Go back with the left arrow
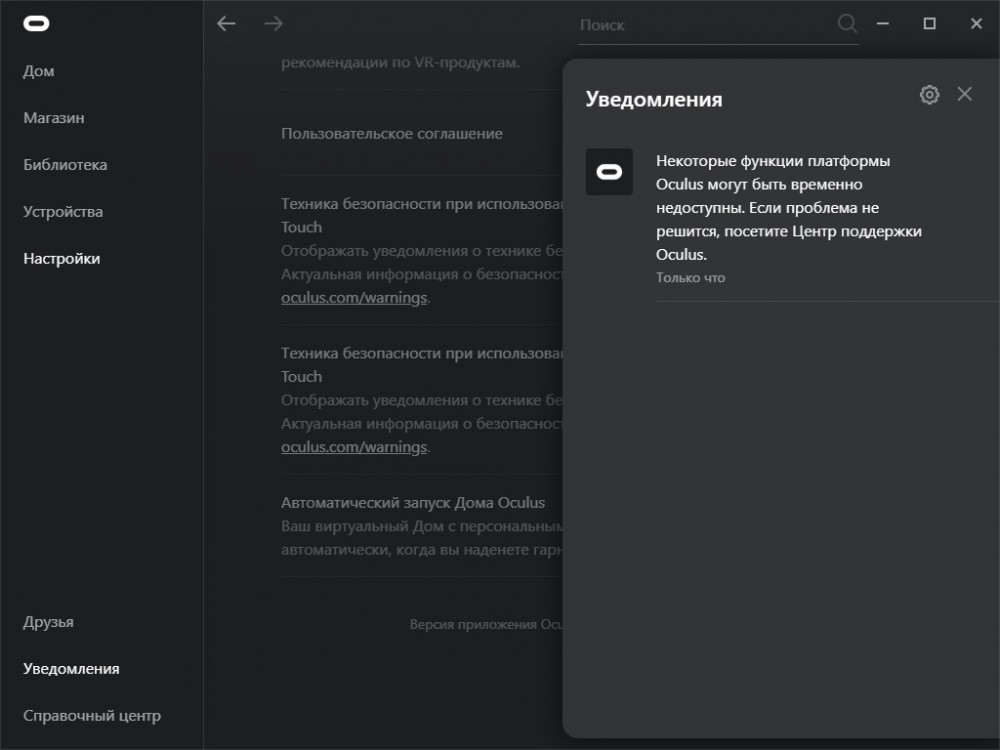 coord(226,24)
